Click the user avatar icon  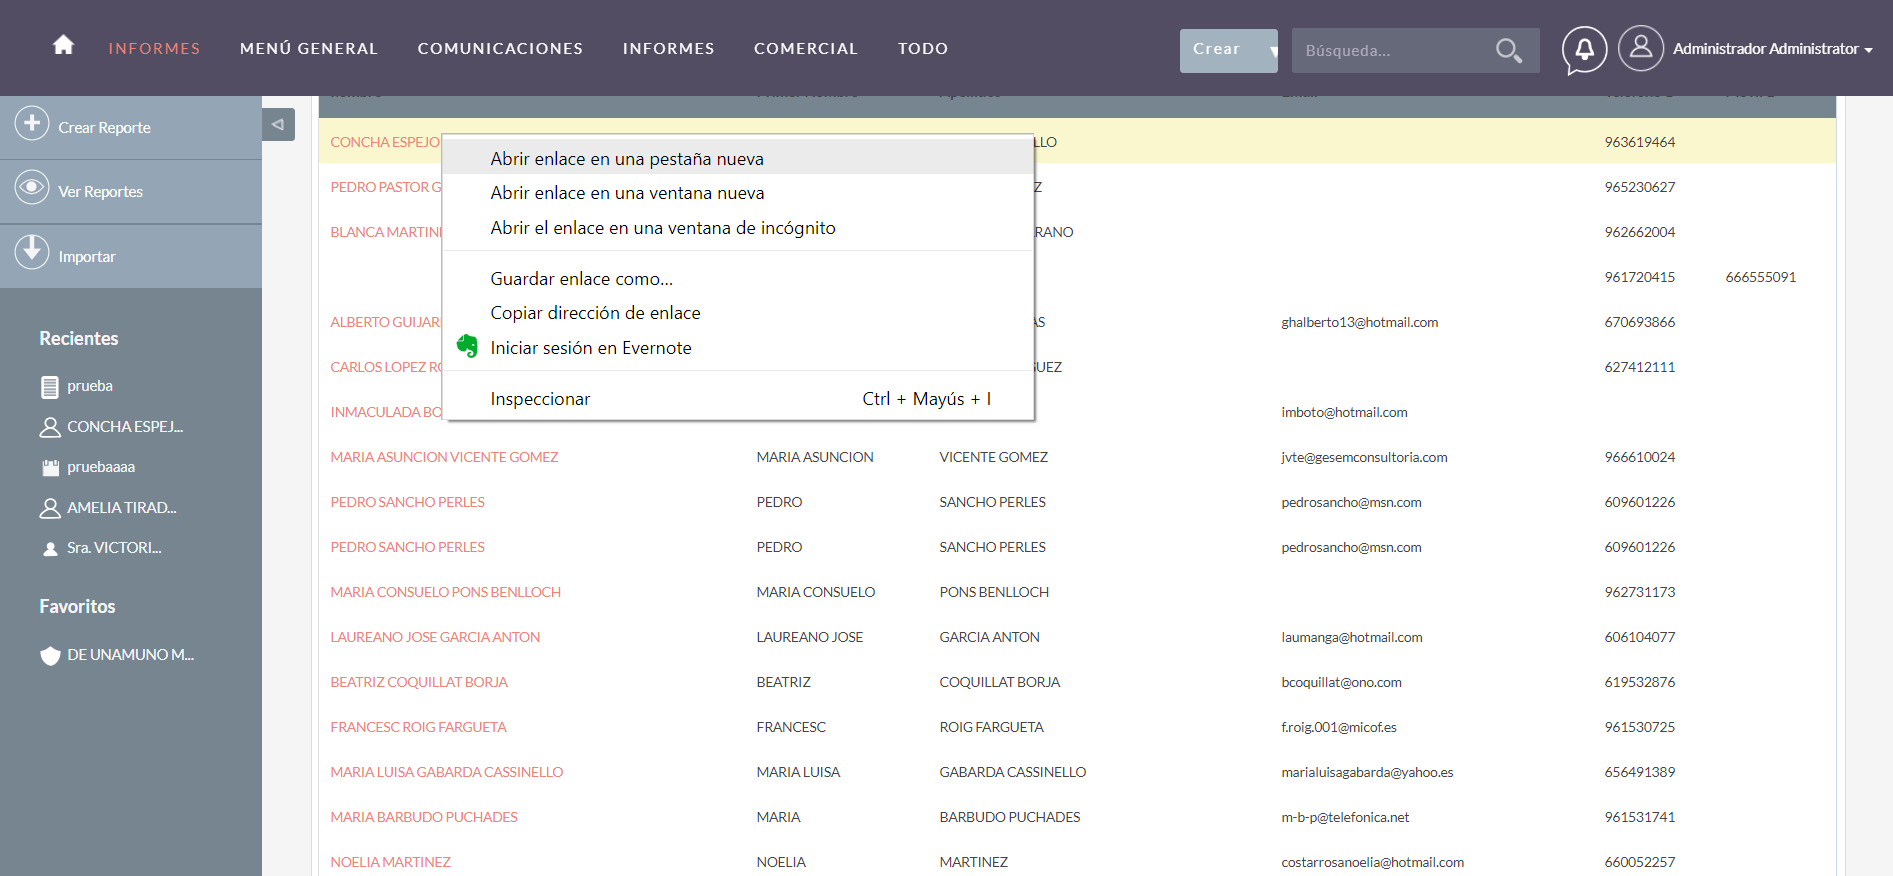(1640, 47)
